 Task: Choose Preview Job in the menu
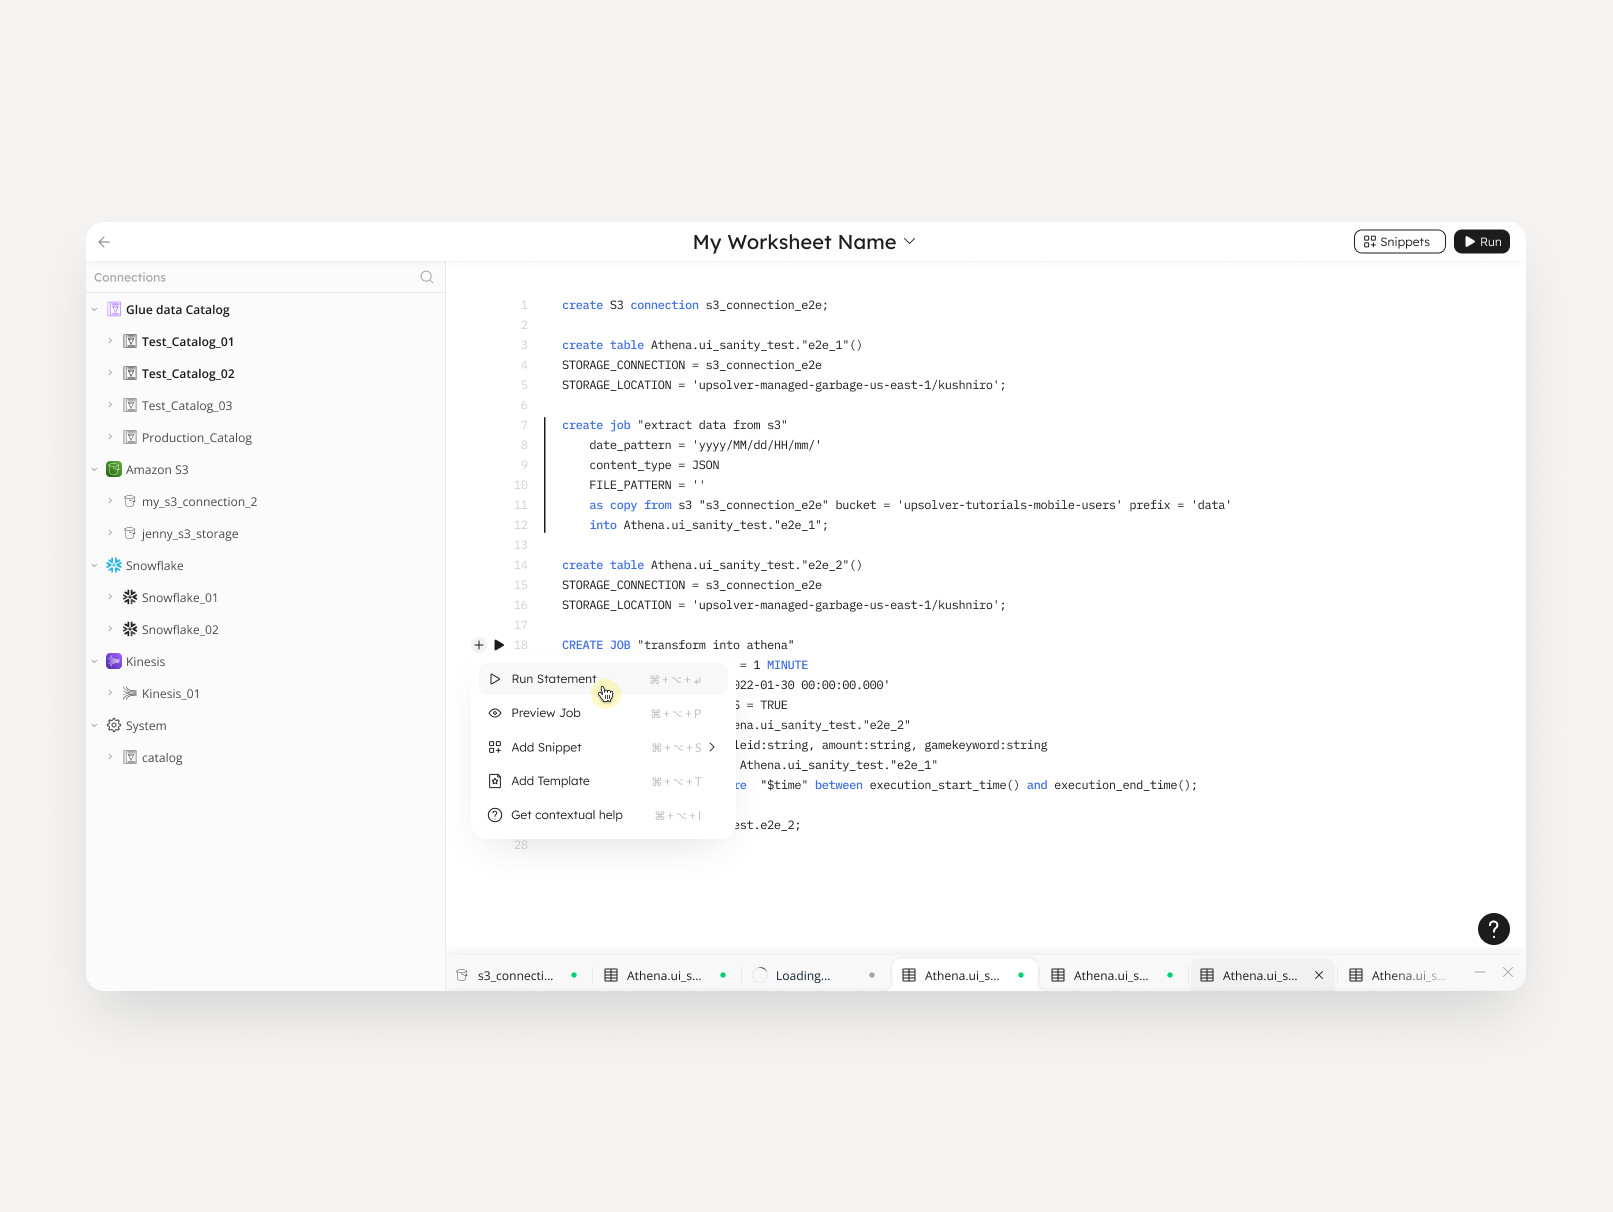[x=546, y=713]
